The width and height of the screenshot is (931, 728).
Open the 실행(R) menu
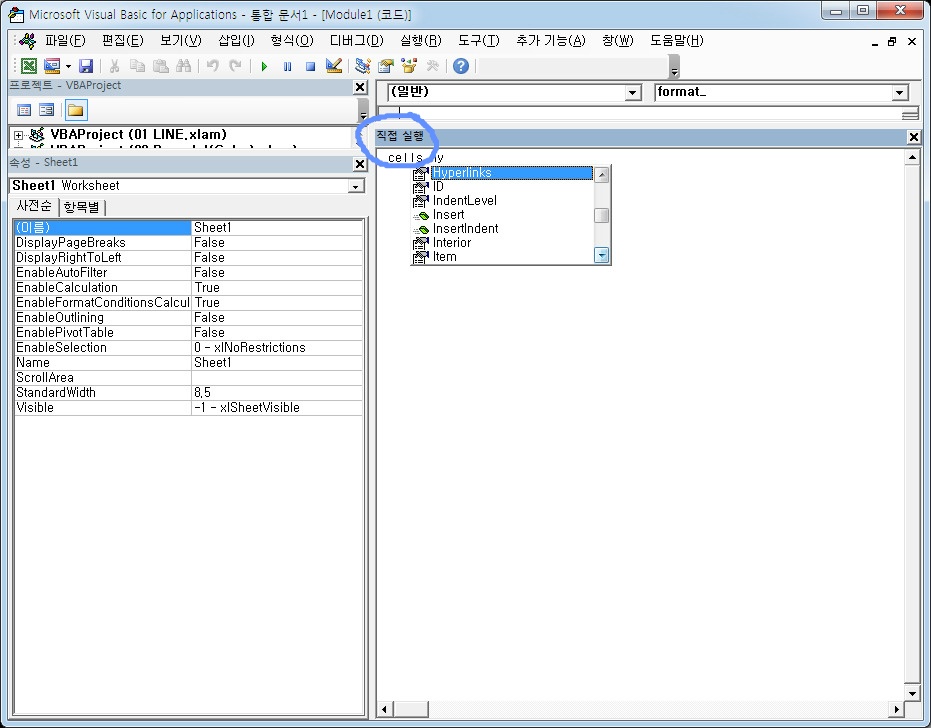pyautogui.click(x=421, y=40)
